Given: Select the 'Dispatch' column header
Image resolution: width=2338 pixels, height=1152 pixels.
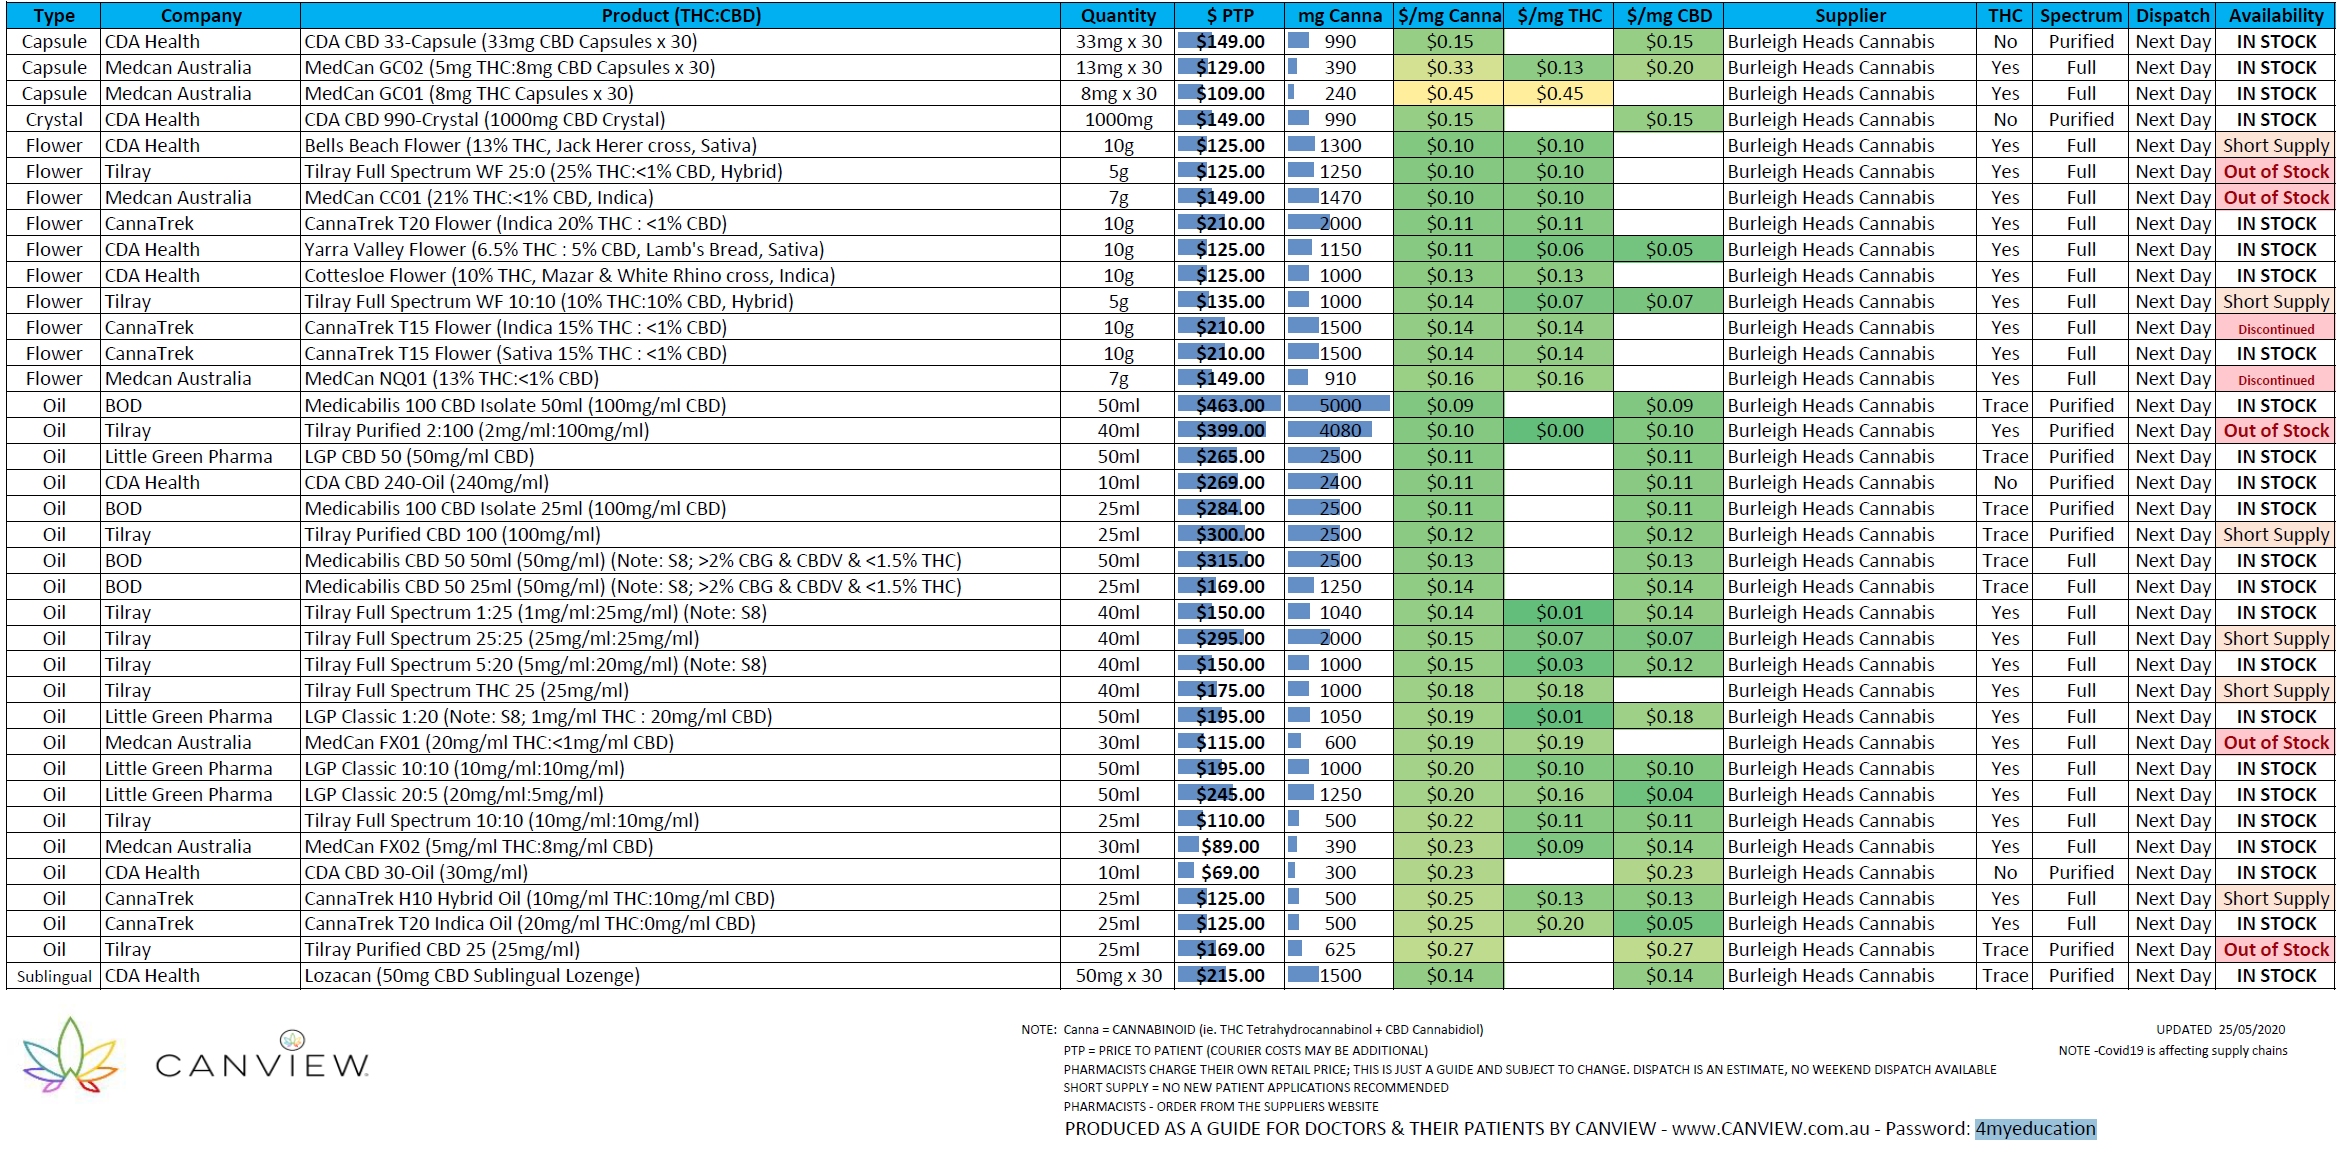Looking at the screenshot, I should click(2172, 15).
